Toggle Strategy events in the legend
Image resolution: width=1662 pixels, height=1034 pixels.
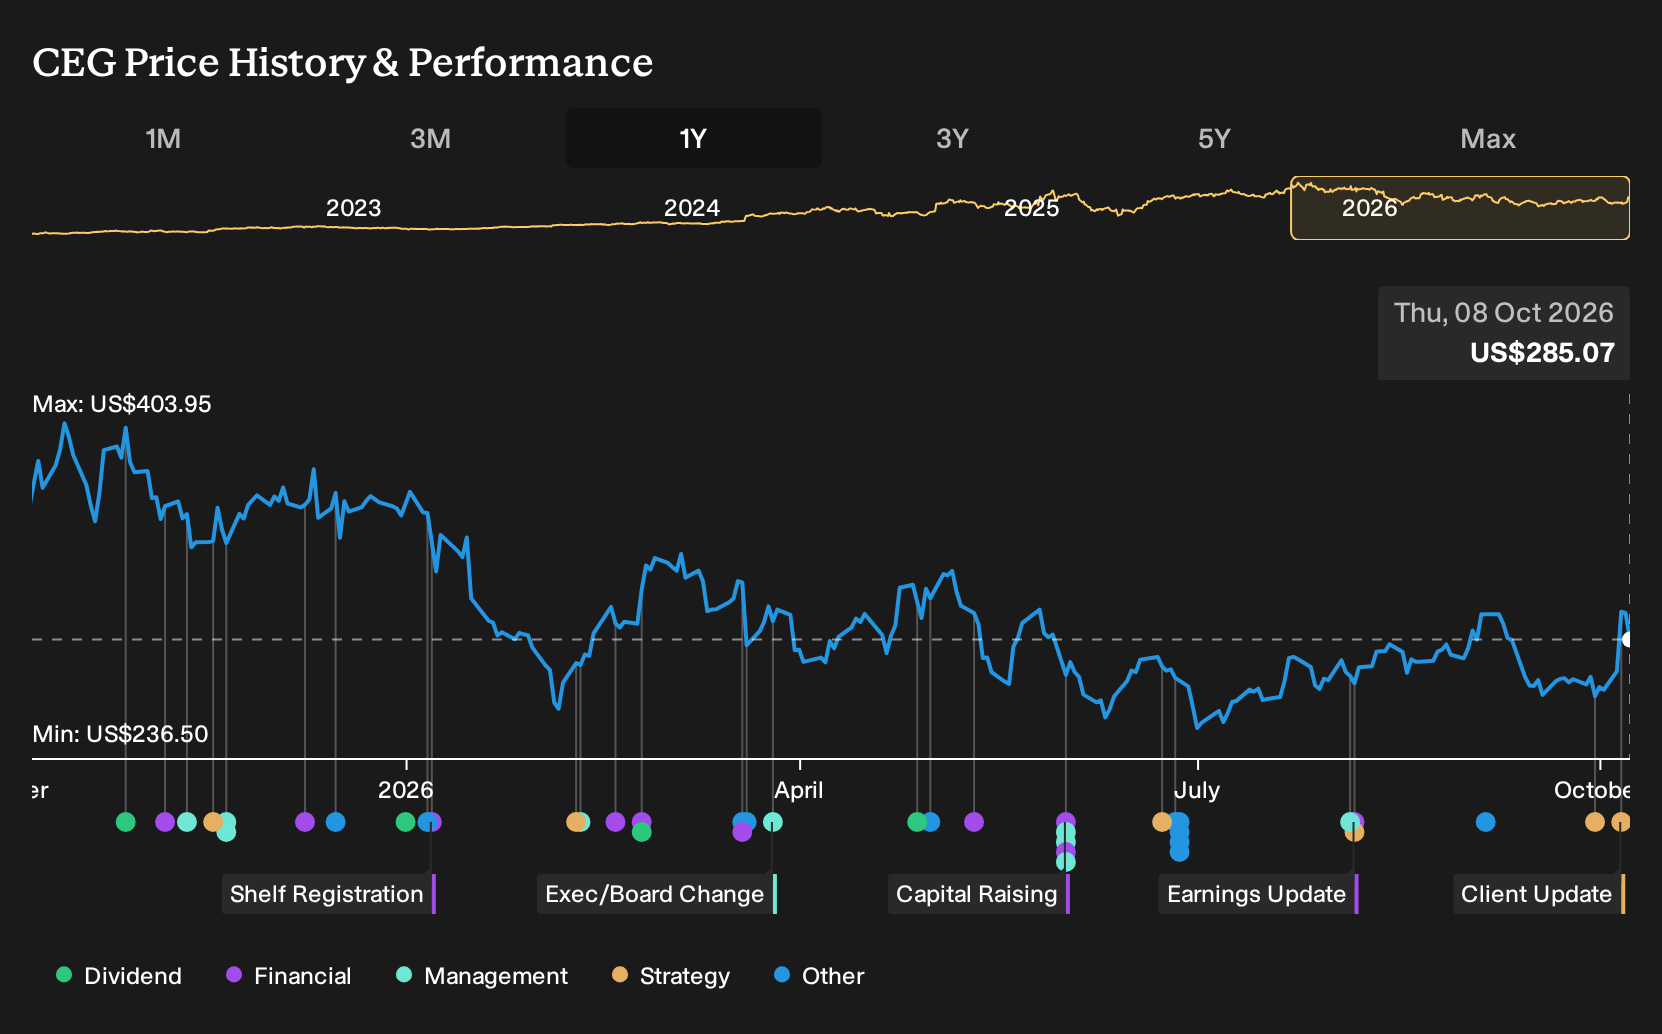tap(671, 976)
